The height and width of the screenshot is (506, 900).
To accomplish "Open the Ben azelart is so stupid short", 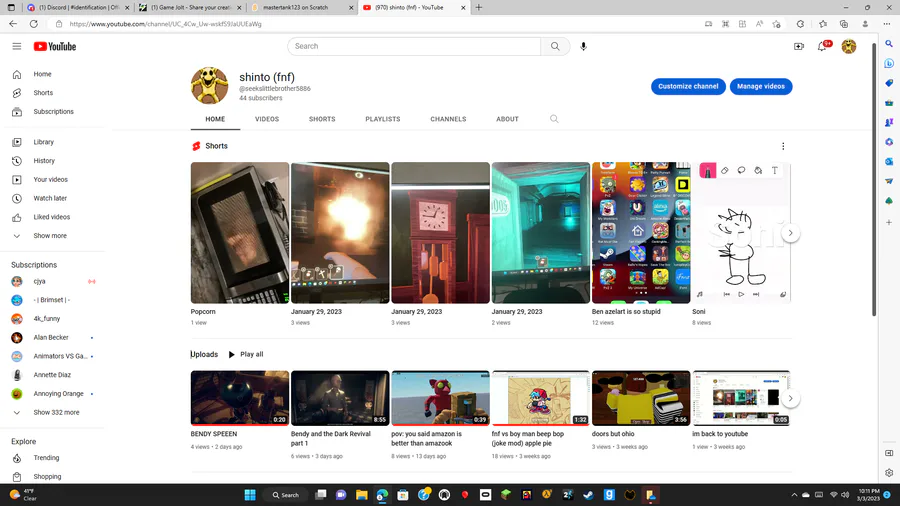I will tap(641, 233).
